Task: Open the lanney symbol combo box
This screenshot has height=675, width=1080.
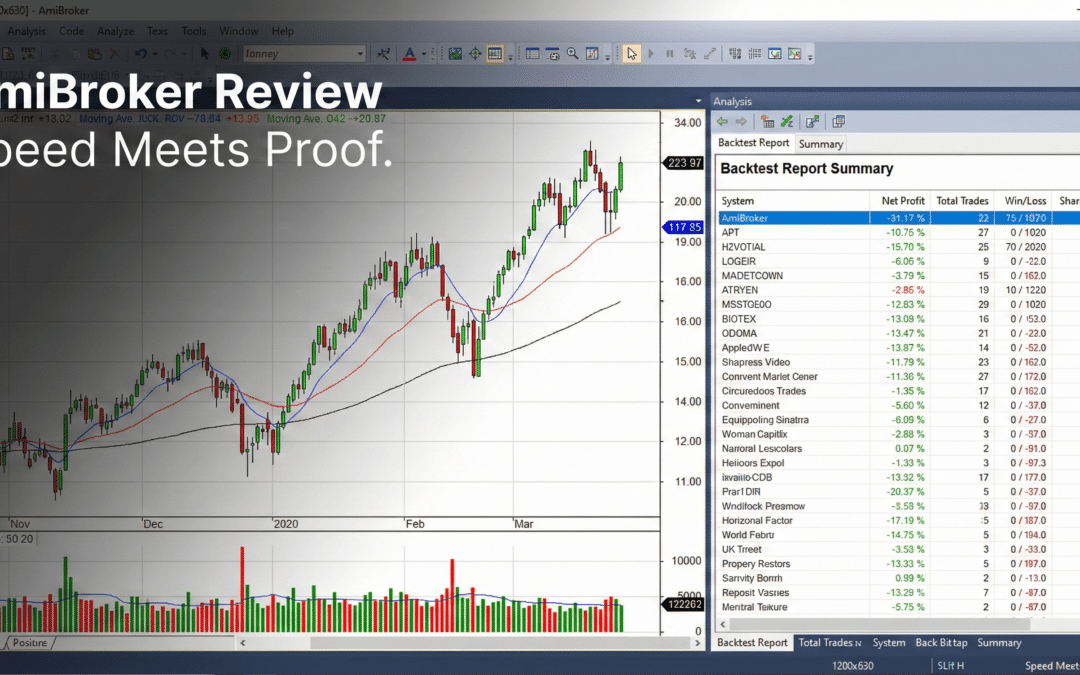Action: (304, 54)
